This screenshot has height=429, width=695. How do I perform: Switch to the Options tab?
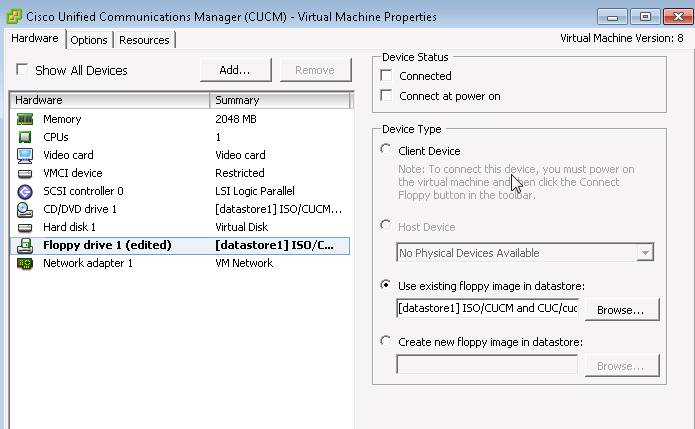pyautogui.click(x=89, y=40)
